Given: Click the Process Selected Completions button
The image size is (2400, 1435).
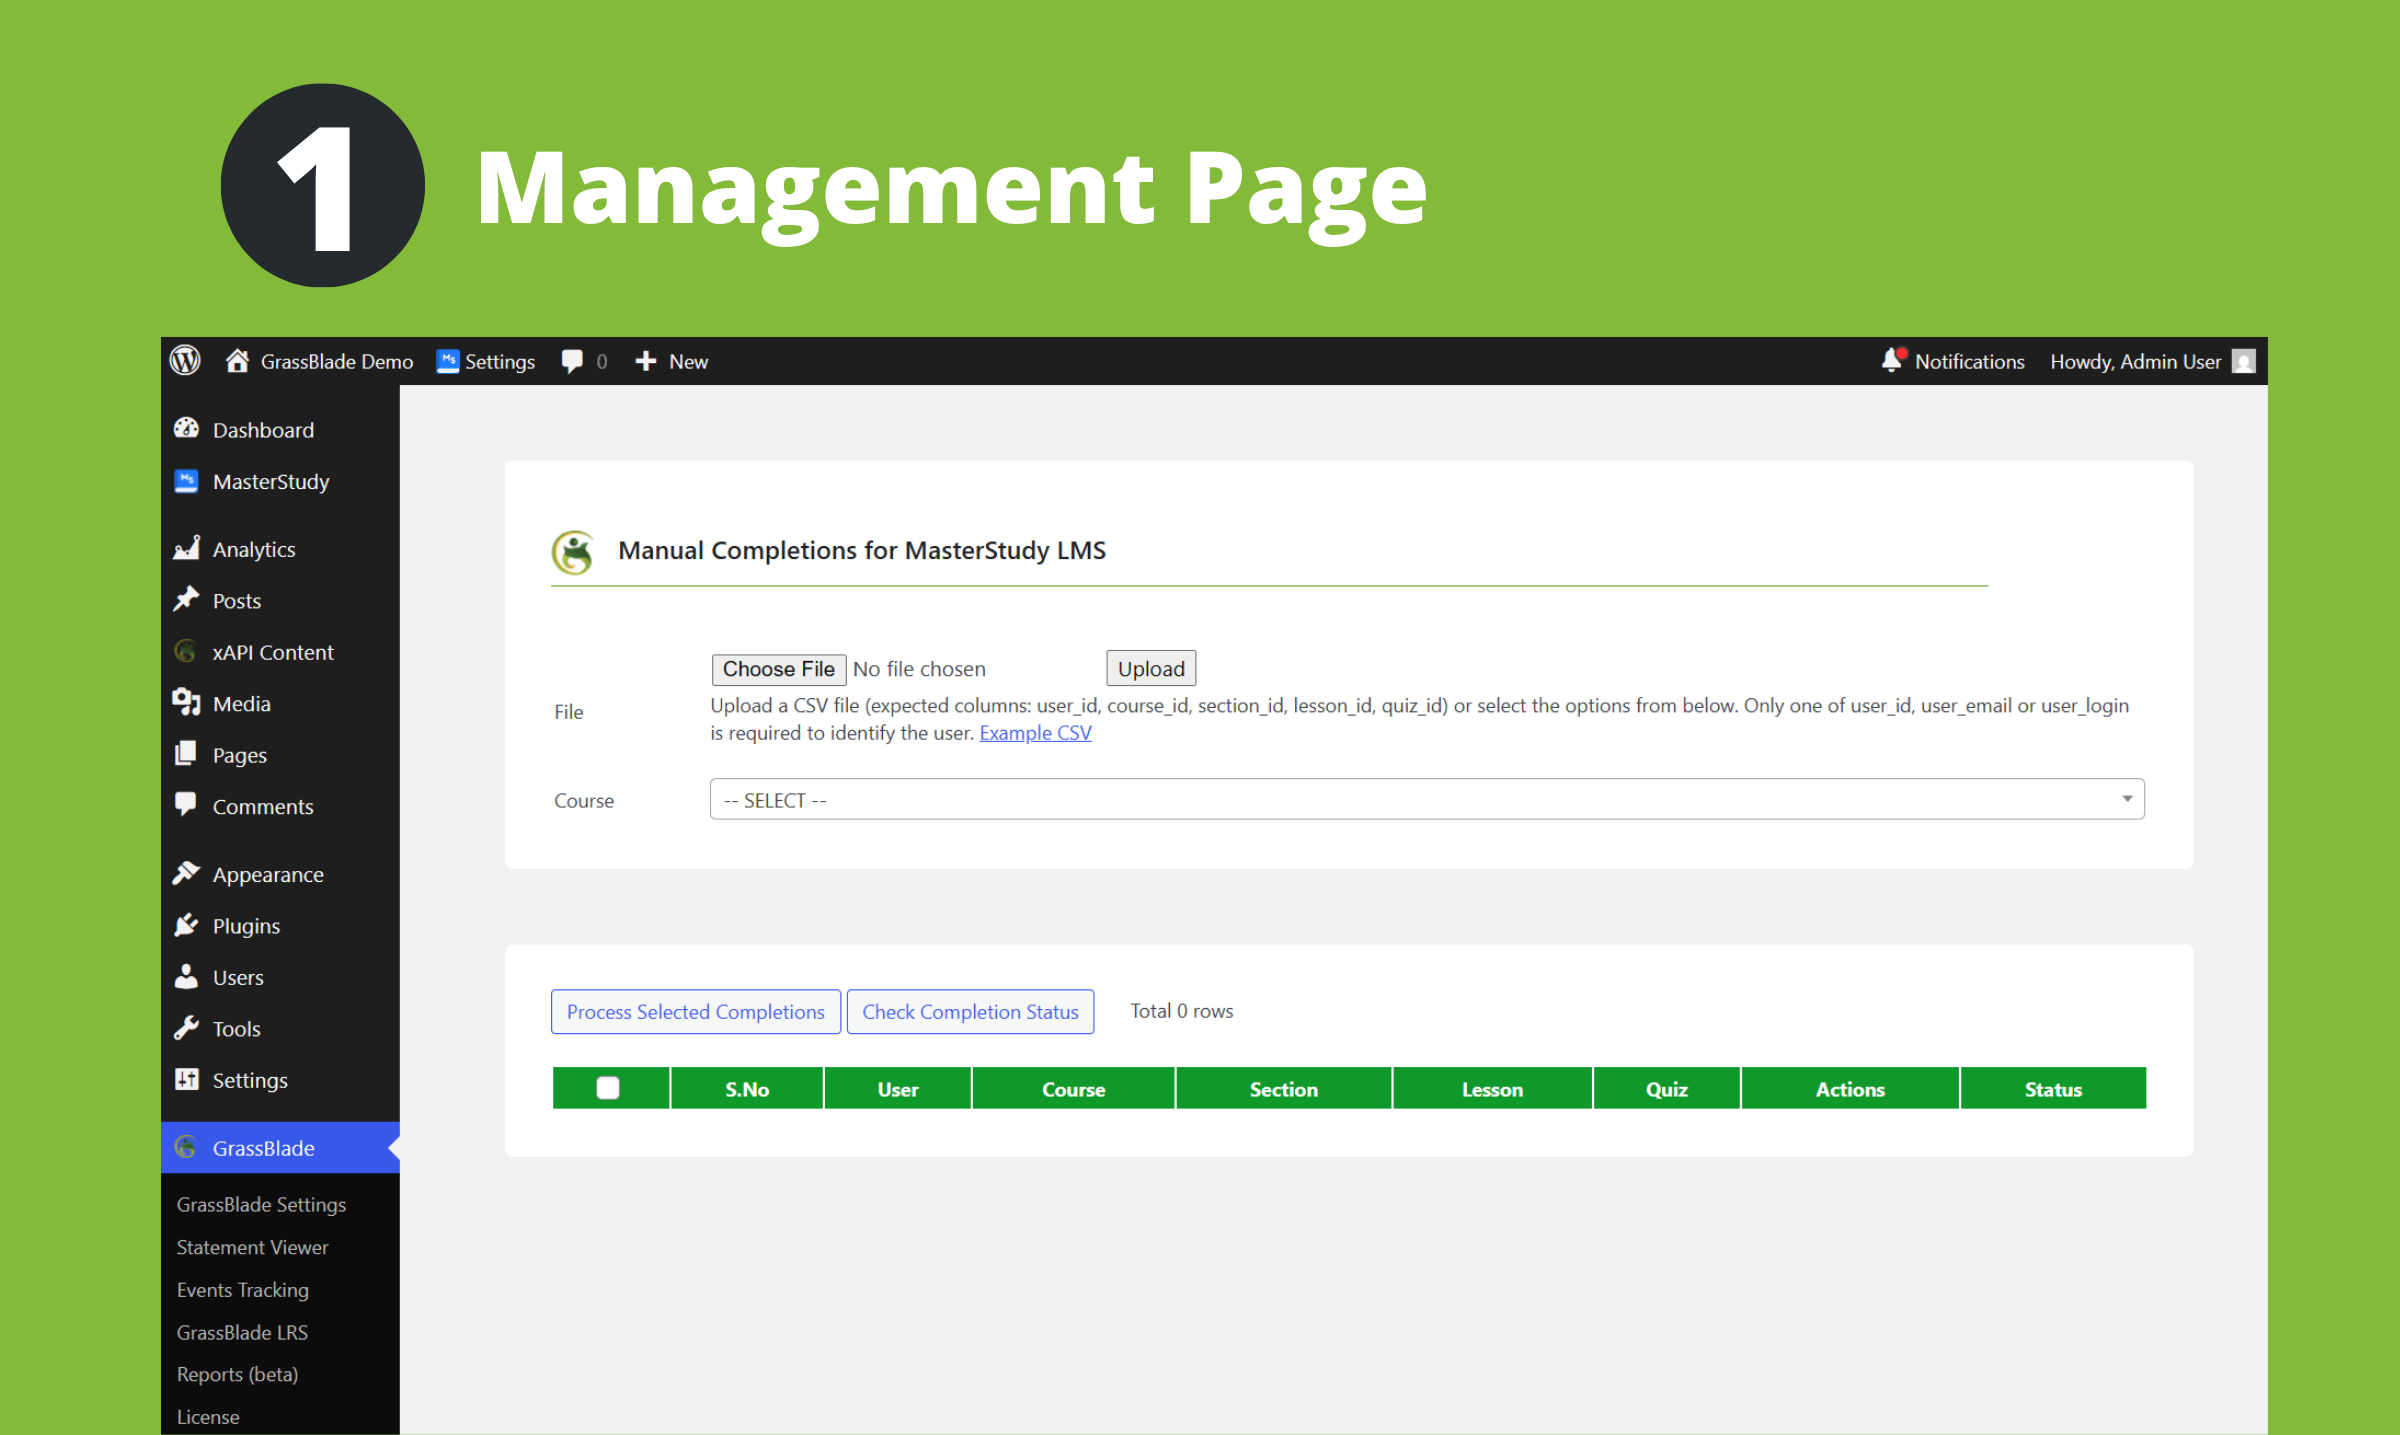Looking at the screenshot, I should coord(695,1012).
